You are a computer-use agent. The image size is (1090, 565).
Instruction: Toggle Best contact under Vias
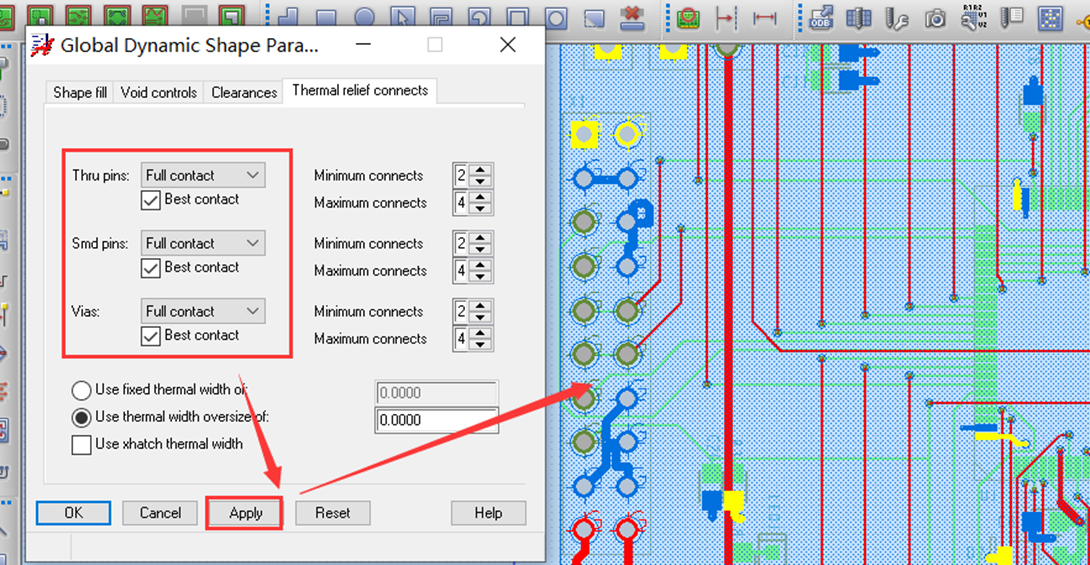[x=150, y=336]
